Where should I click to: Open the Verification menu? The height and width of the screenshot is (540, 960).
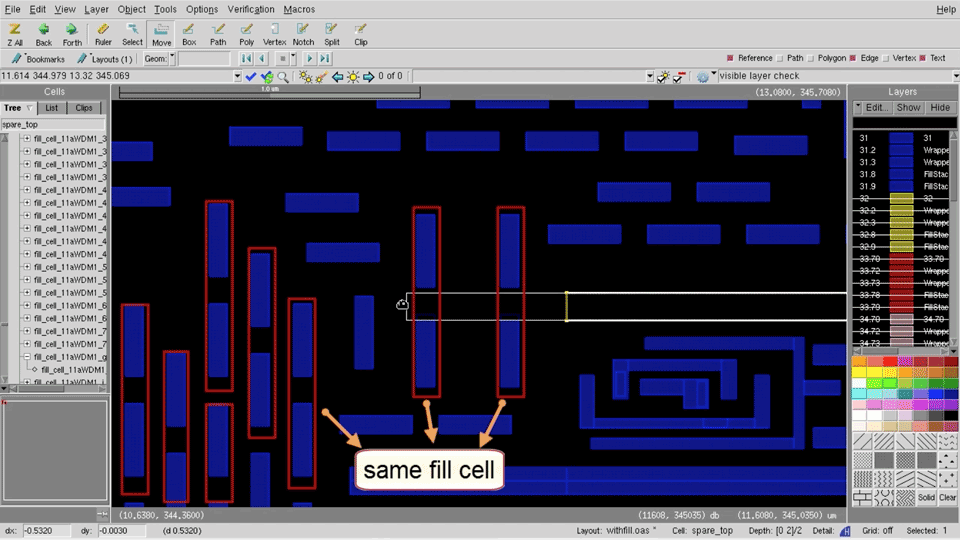pyautogui.click(x=251, y=9)
